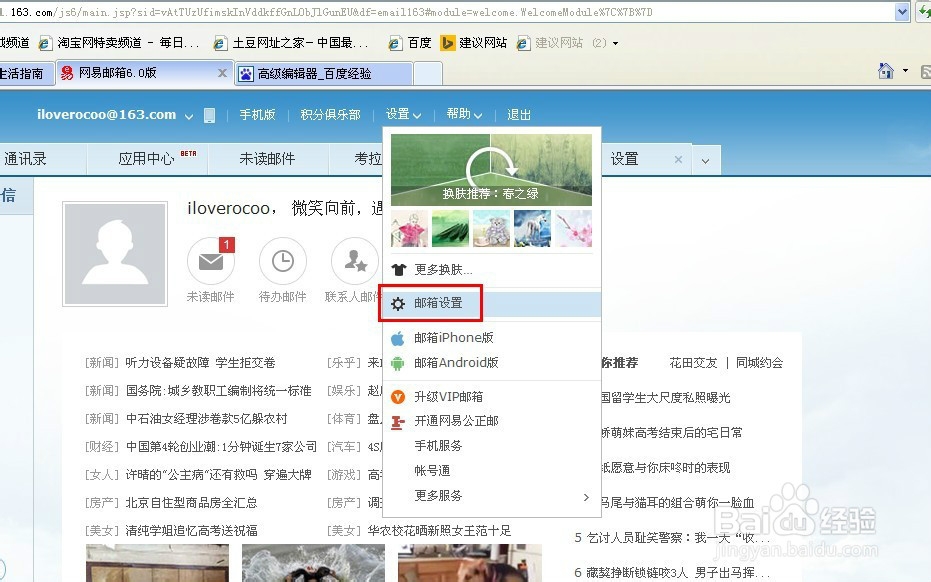Close the 设置 mailbox tab

(x=678, y=159)
